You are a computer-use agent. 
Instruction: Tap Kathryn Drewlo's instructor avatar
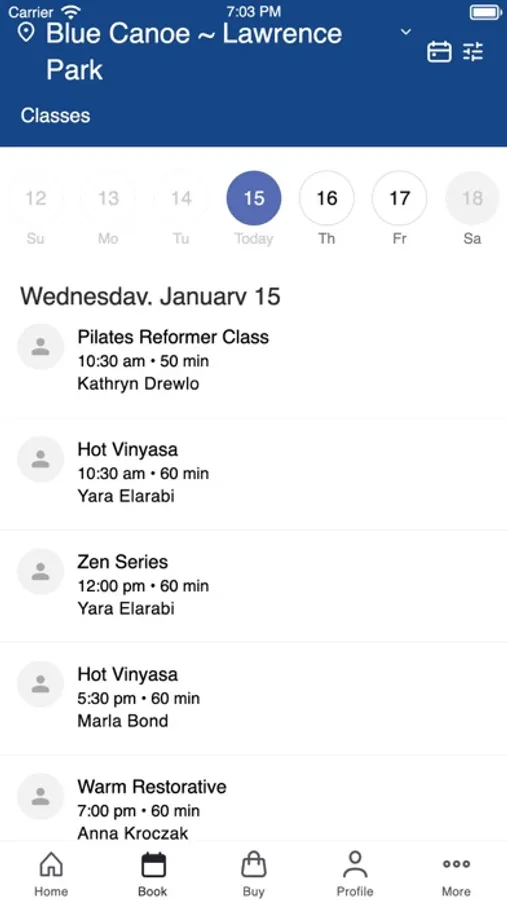(x=40, y=347)
